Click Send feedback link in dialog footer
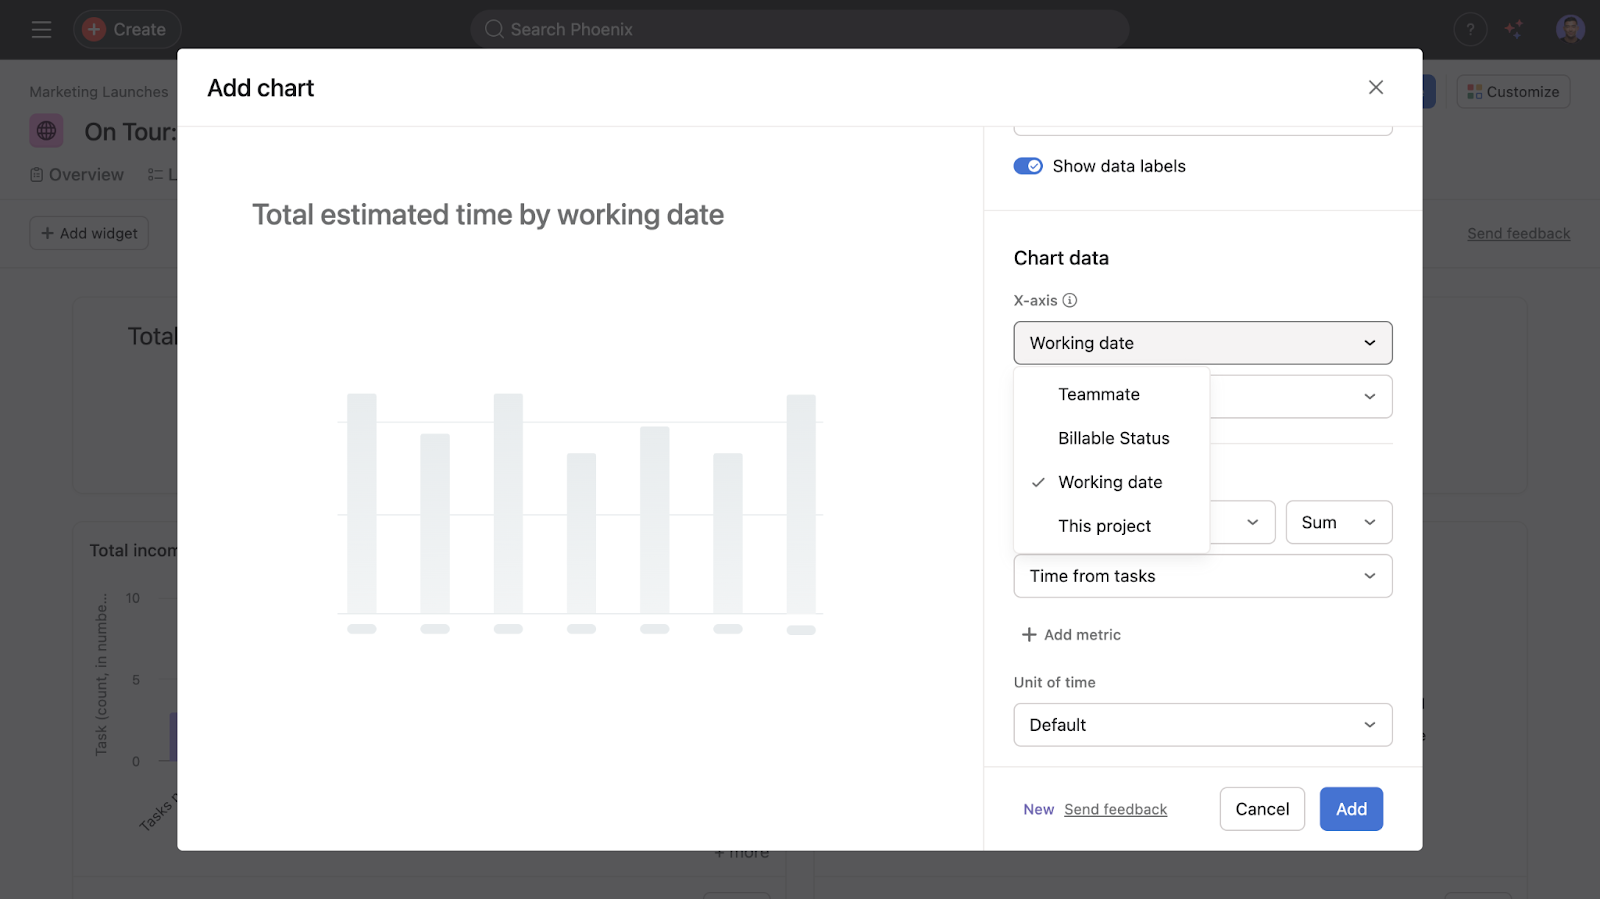Viewport: 1600px width, 899px height. tap(1115, 810)
